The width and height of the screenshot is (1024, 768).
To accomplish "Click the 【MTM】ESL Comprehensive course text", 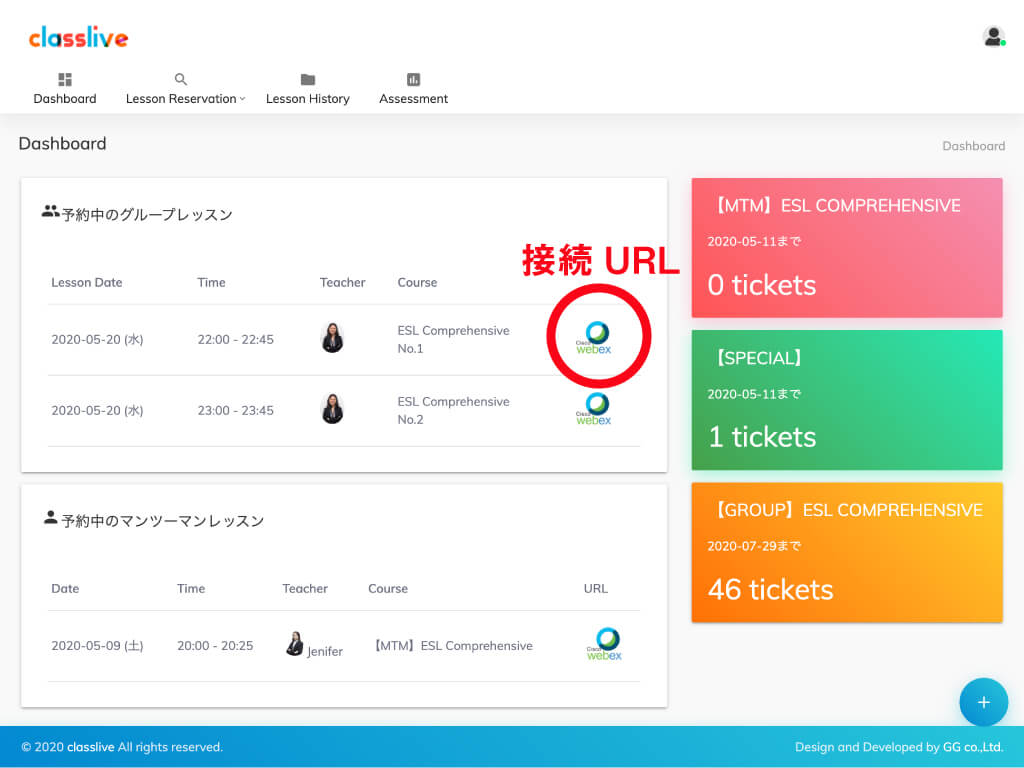I will tap(451, 646).
